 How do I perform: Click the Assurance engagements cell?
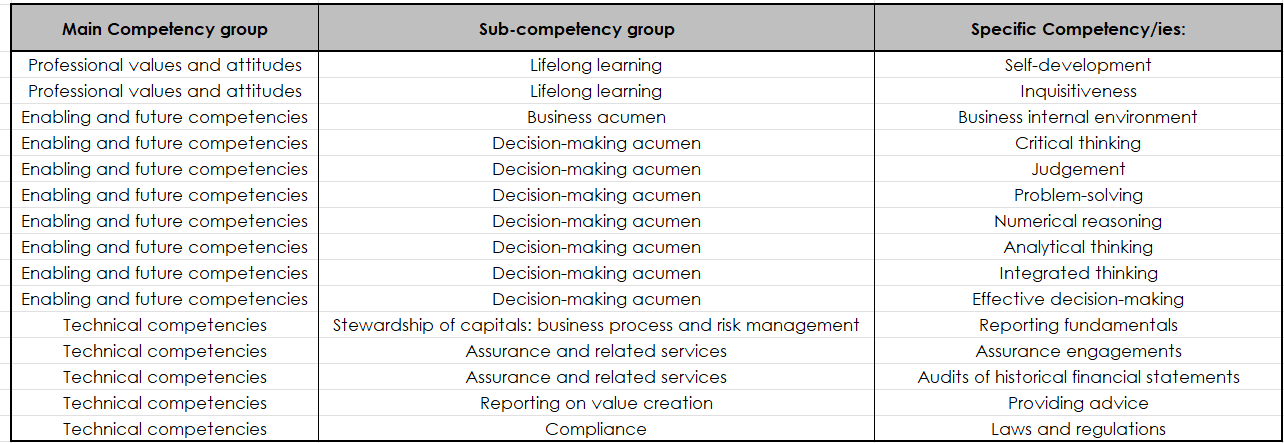coord(1078,351)
